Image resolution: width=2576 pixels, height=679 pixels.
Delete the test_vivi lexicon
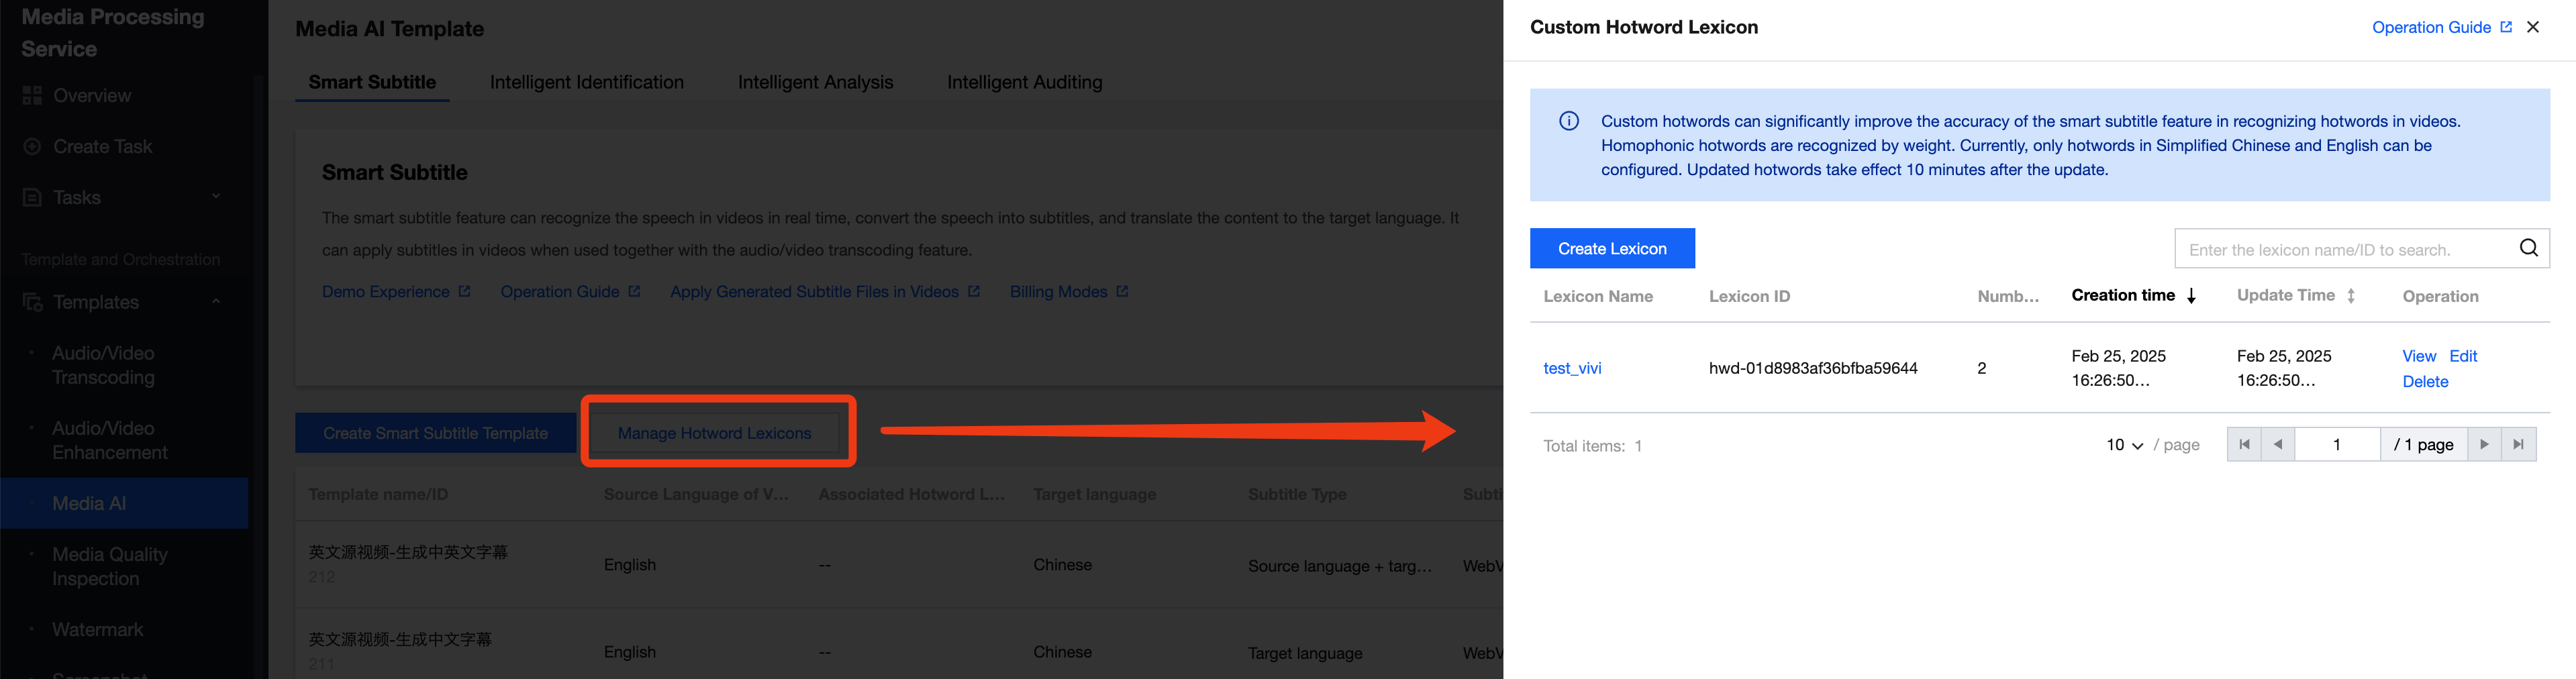coord(2425,382)
